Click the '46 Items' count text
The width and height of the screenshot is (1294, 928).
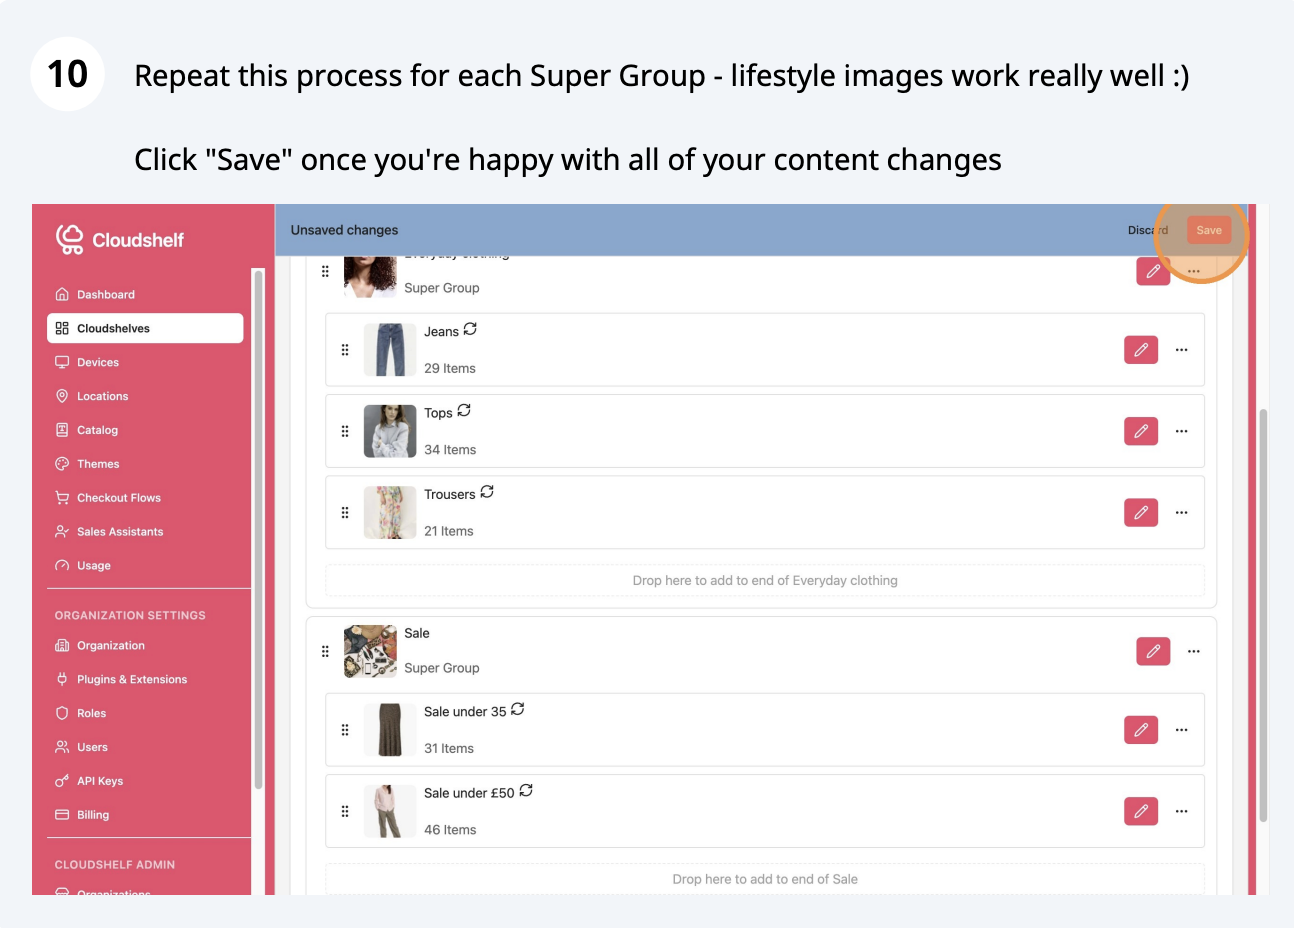point(450,830)
